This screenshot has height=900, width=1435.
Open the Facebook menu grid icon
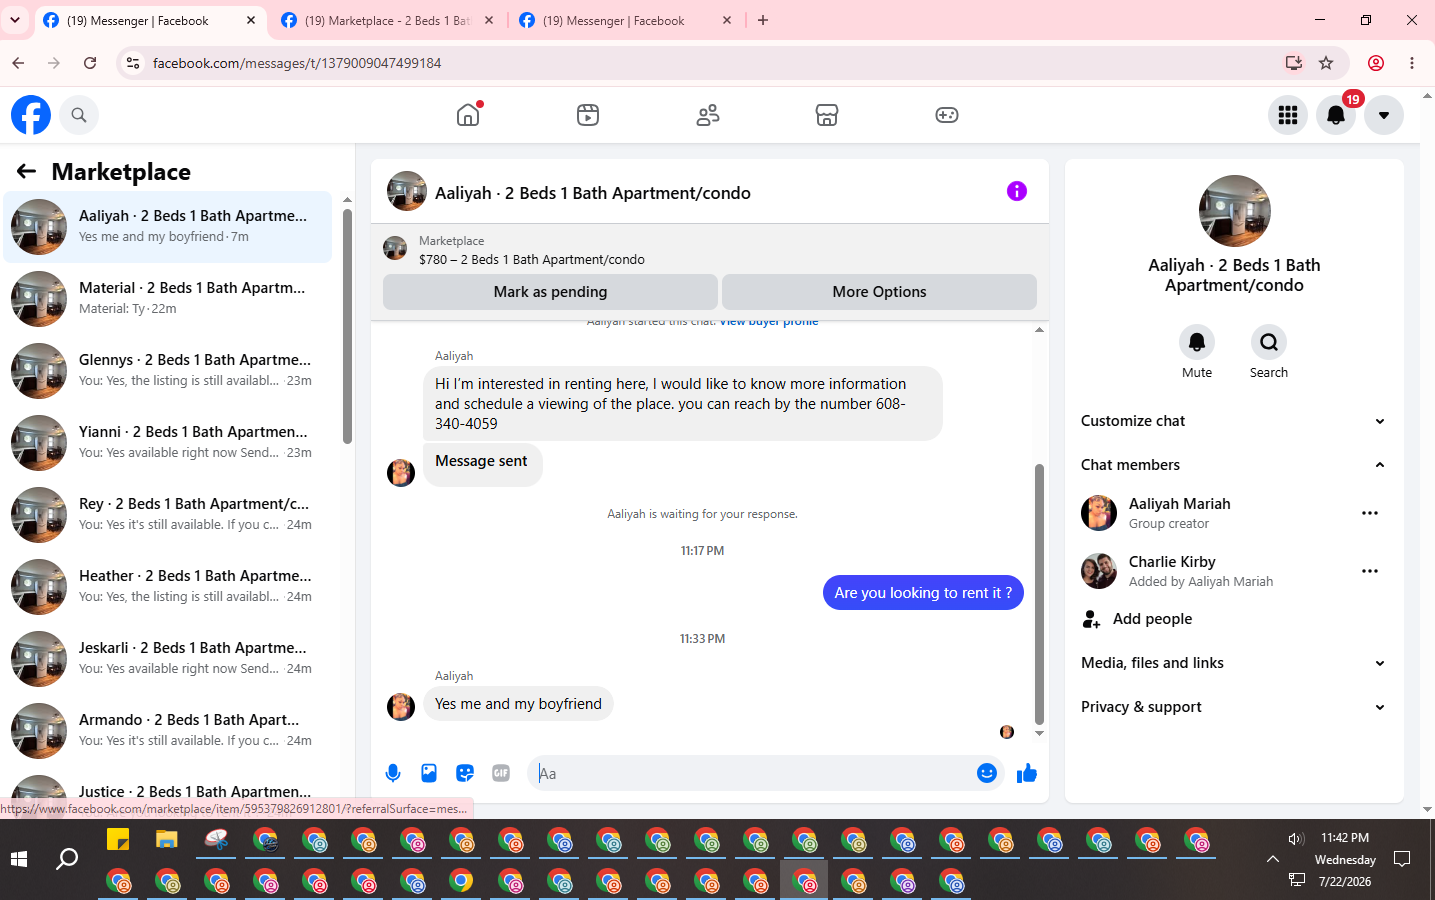pos(1288,115)
